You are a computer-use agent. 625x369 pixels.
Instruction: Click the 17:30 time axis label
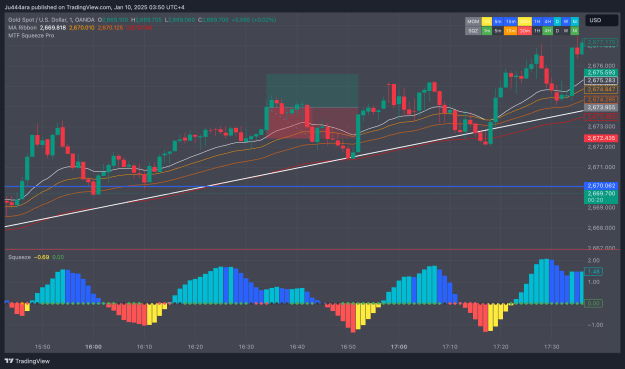(x=552, y=347)
